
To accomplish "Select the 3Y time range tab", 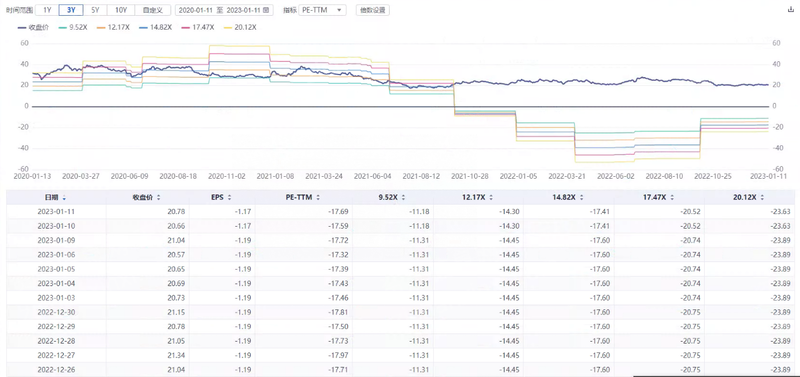I will click(x=71, y=10).
